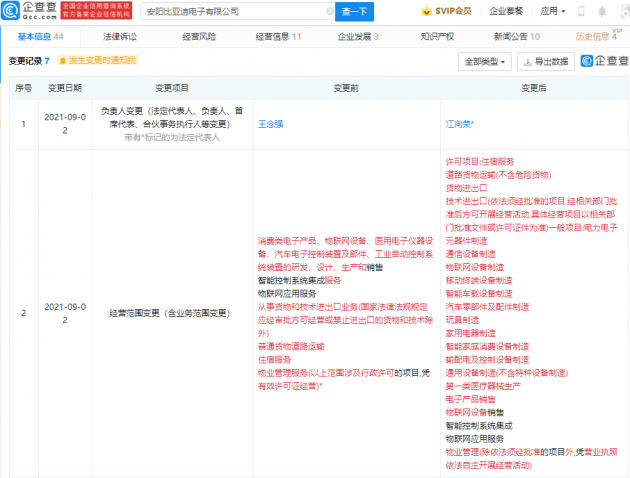Click the 家用电器制造 line

470,333
